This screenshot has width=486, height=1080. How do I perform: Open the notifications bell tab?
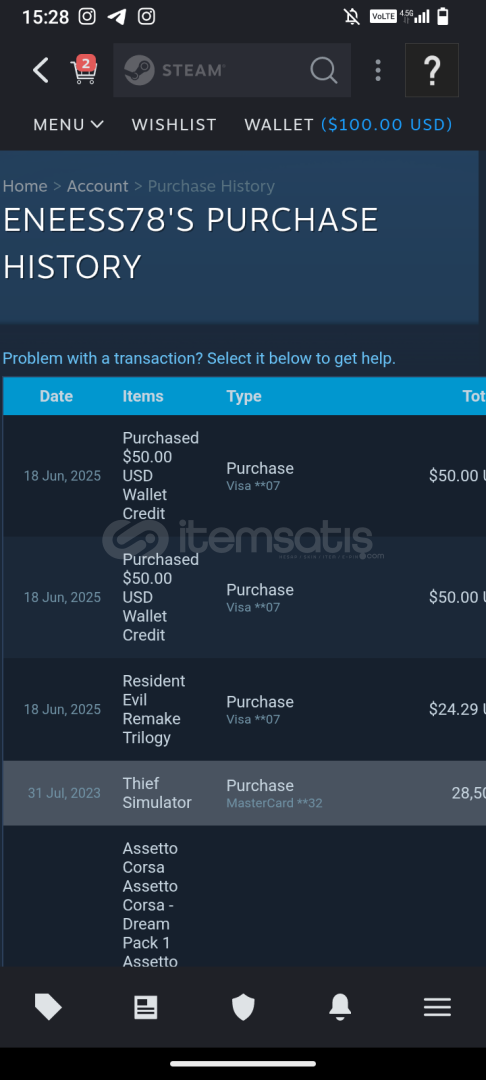click(x=340, y=1007)
